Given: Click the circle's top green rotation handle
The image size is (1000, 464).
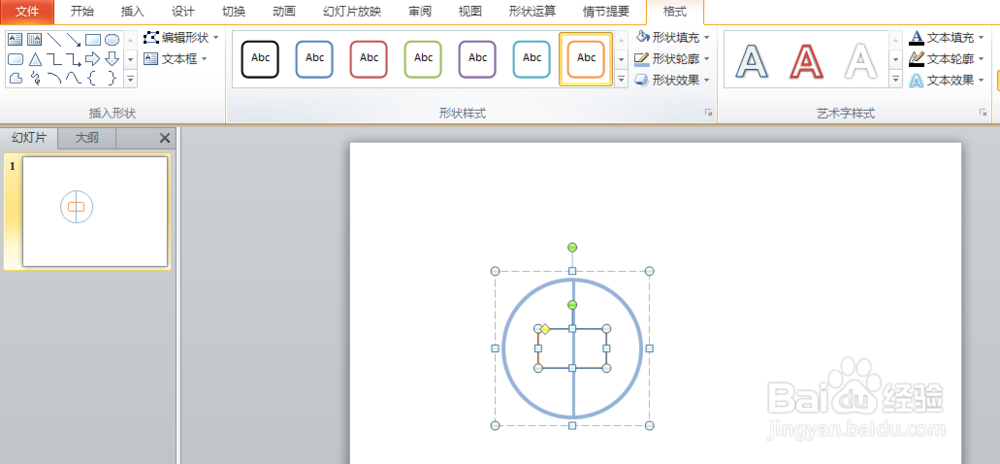Looking at the screenshot, I should pos(572,247).
